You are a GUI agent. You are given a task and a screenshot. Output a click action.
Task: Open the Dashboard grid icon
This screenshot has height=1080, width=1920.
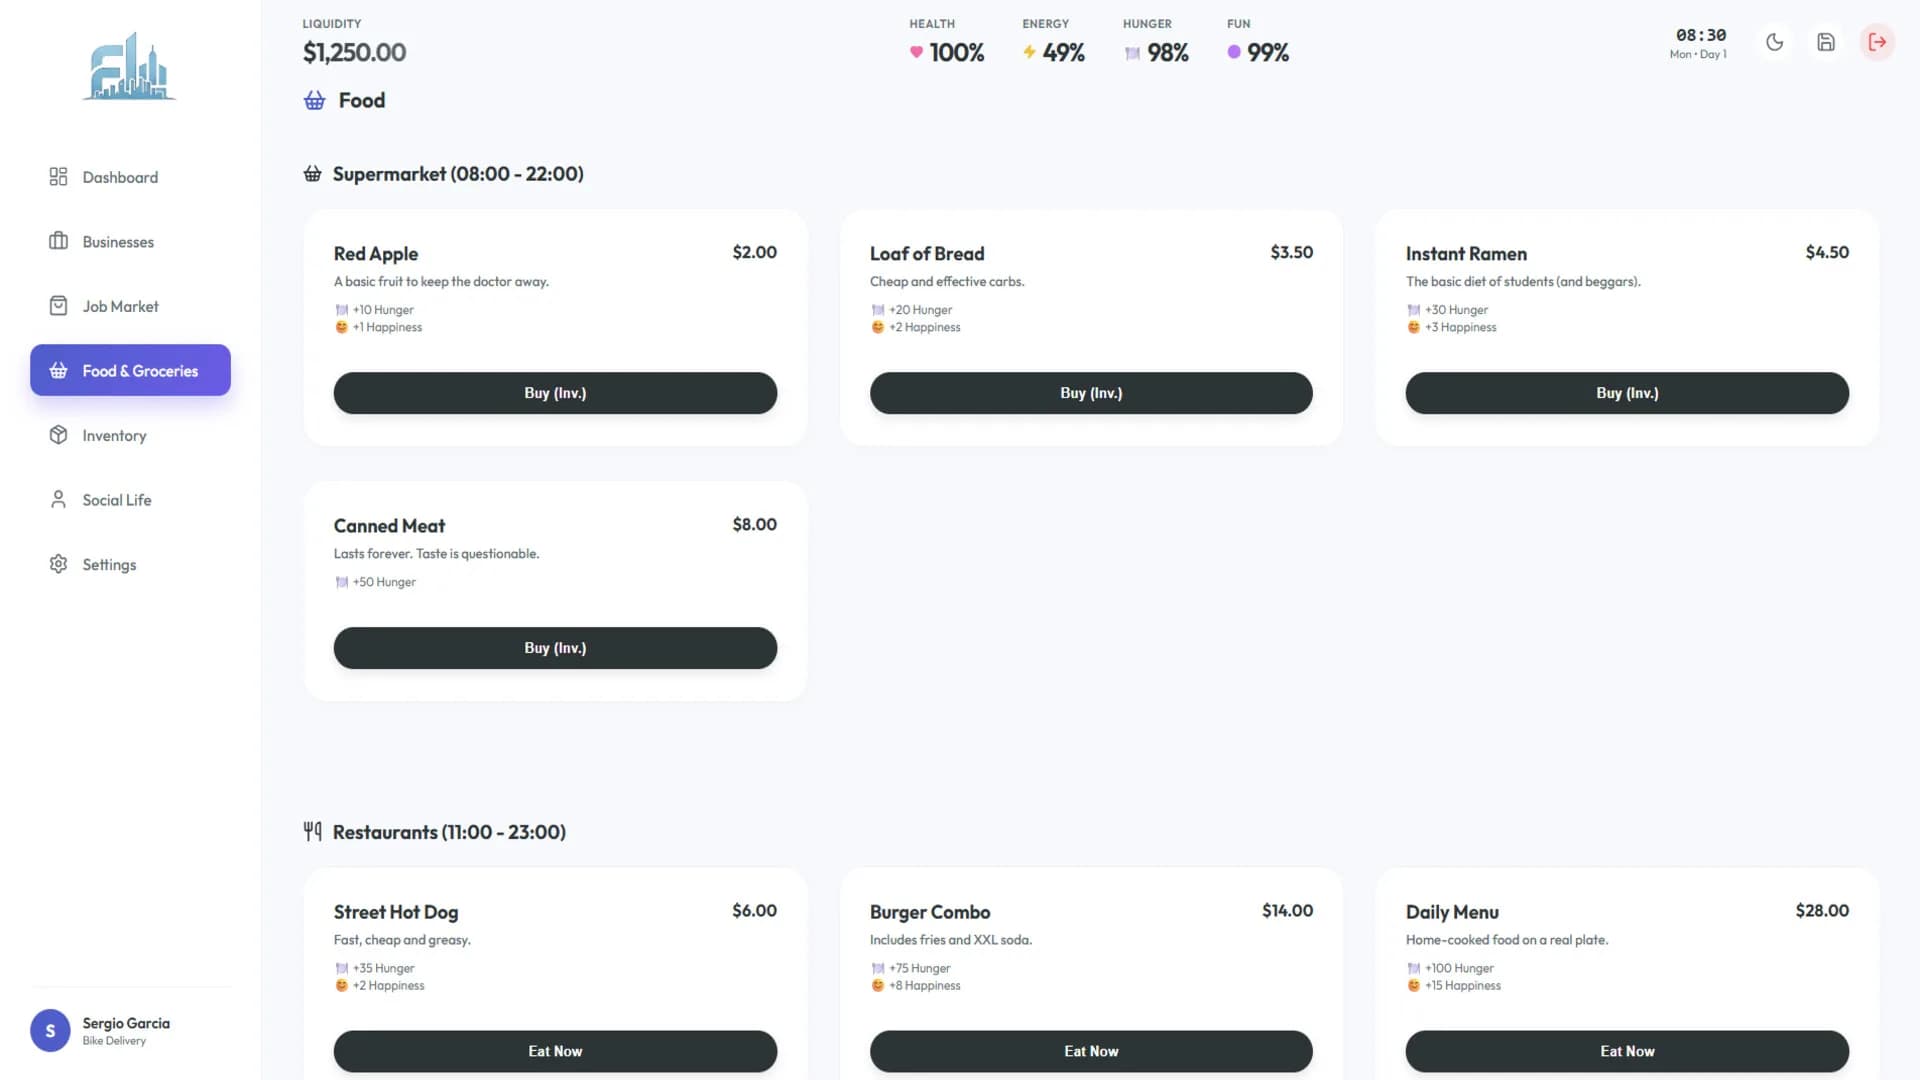[58, 177]
